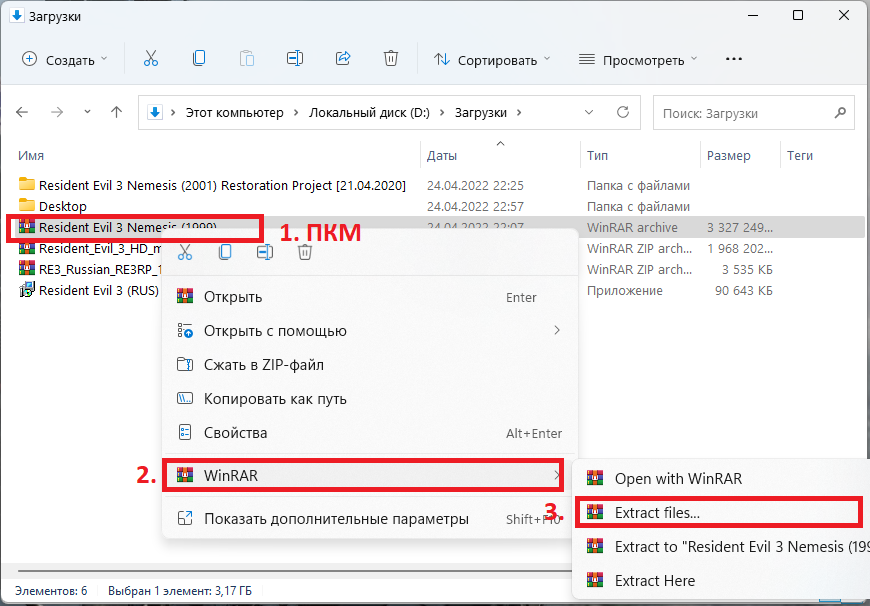The width and height of the screenshot is (870, 606).
Task: Select Extract files... in WinRAR submenu
Action: [x=720, y=513]
